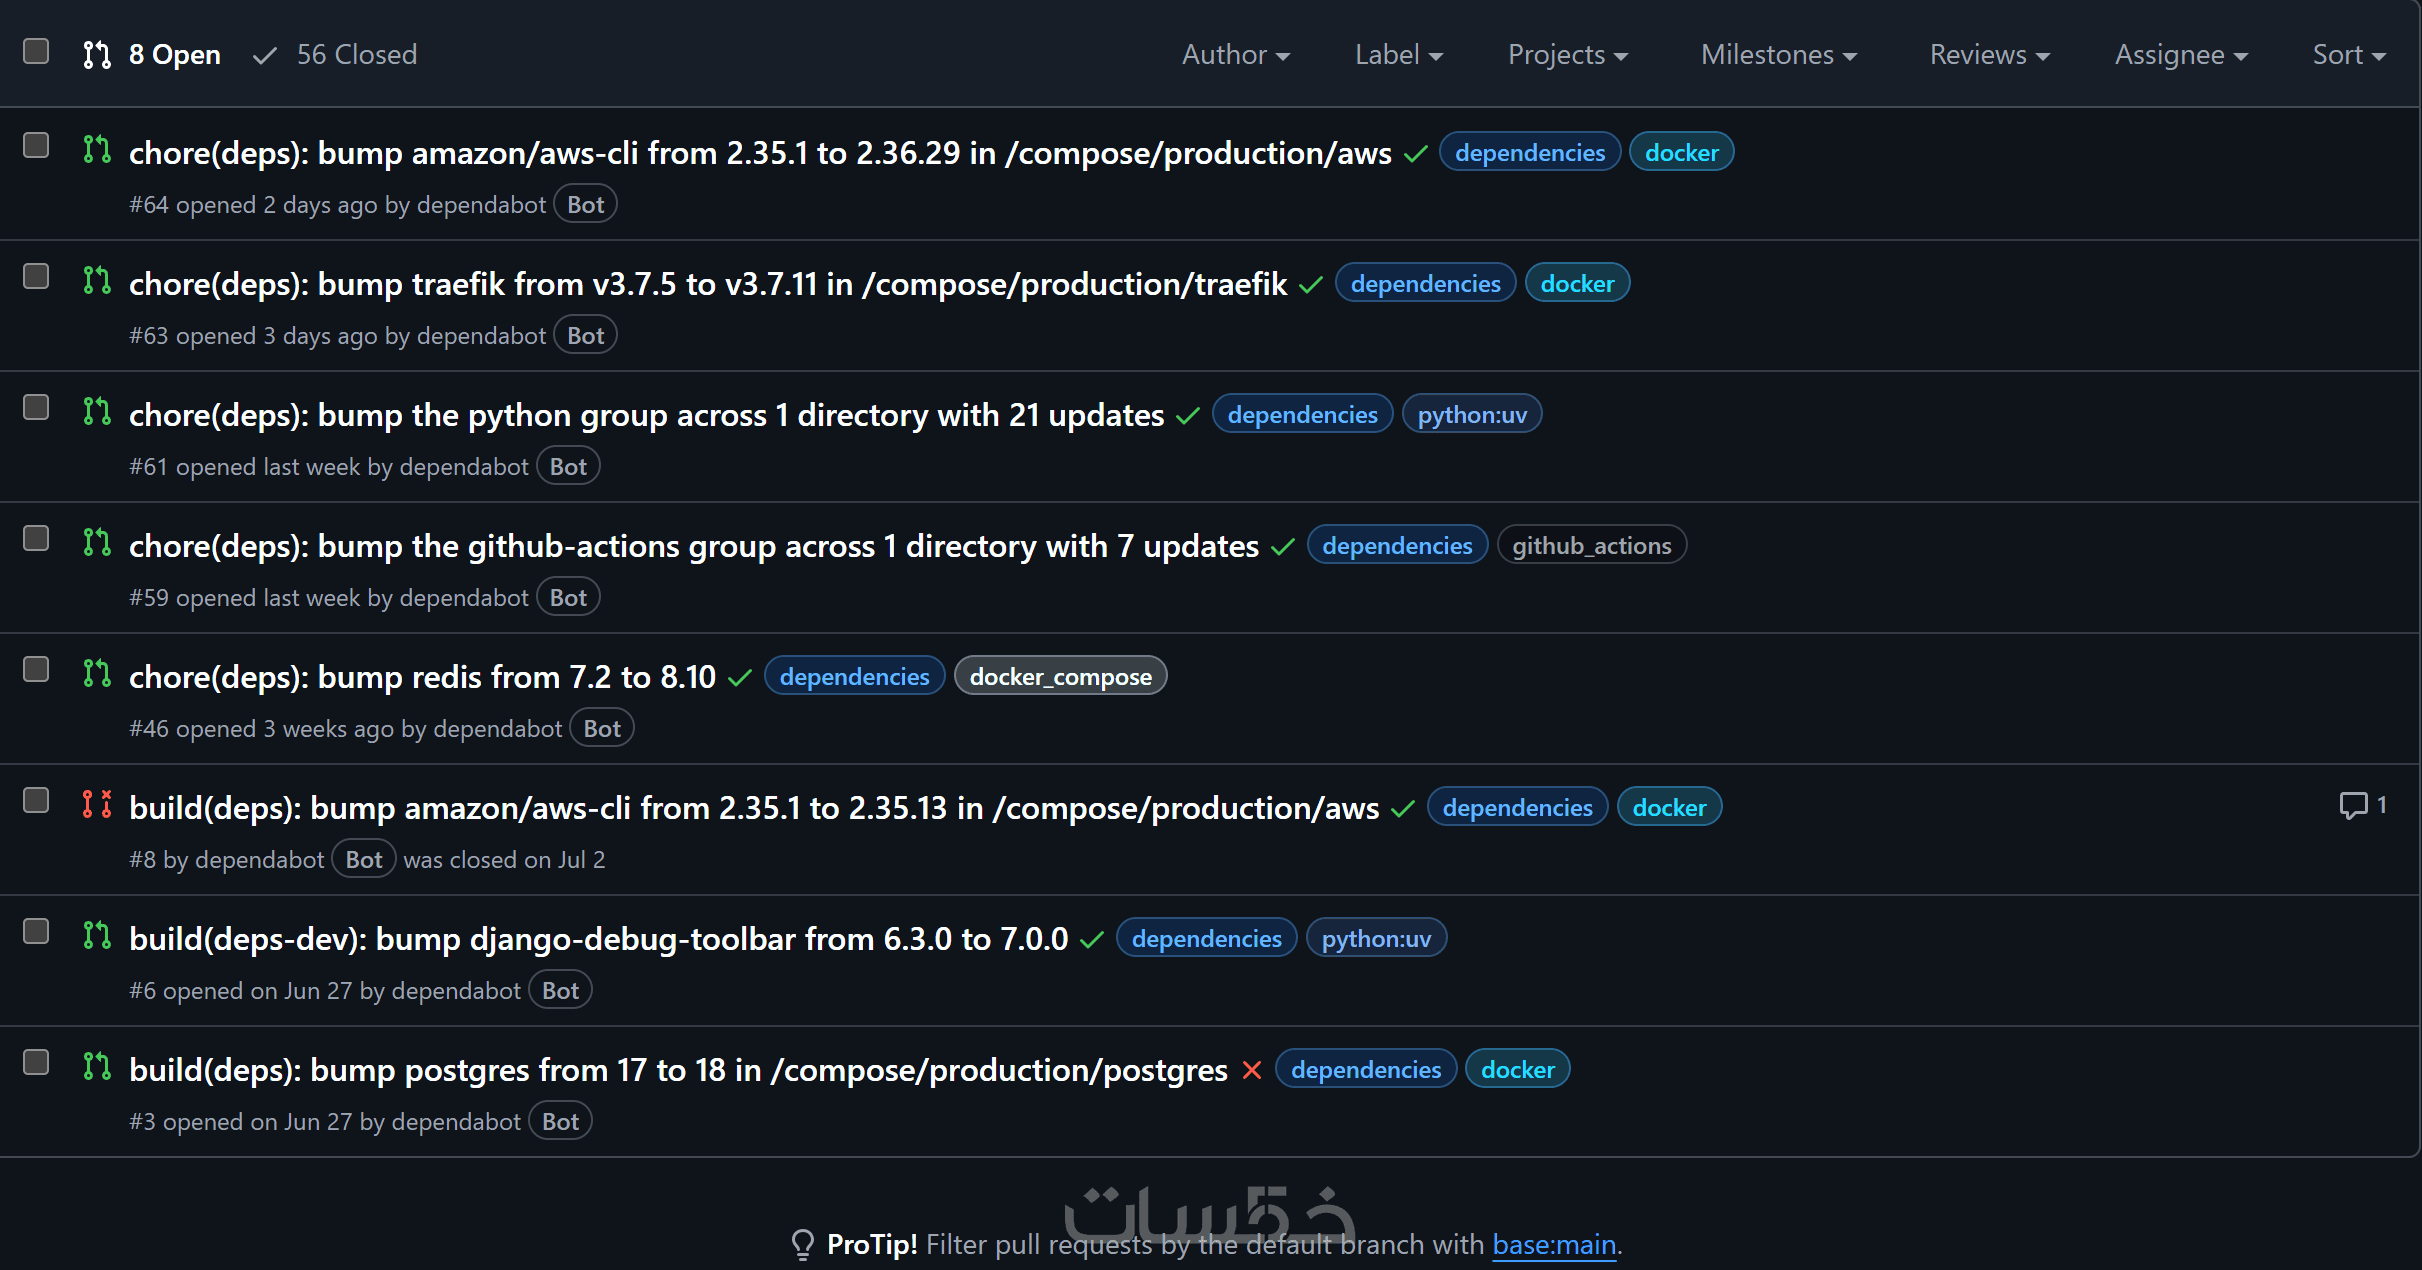Click the open PR icon for django-debug-toolbar
This screenshot has width=2422, height=1270.
click(97, 936)
